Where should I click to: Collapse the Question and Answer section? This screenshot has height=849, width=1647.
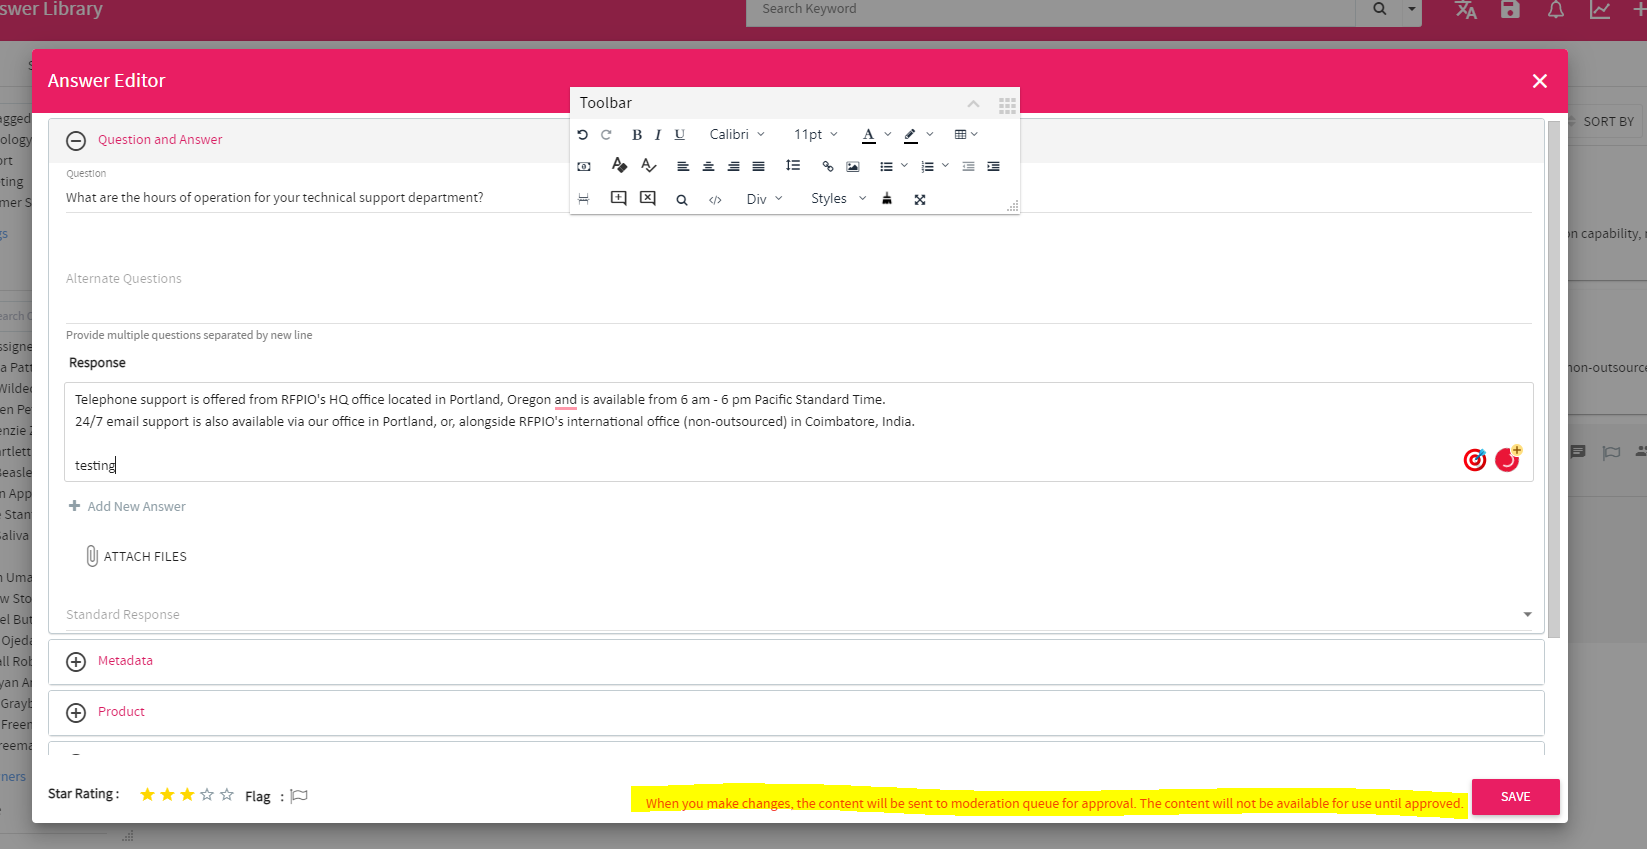click(76, 141)
